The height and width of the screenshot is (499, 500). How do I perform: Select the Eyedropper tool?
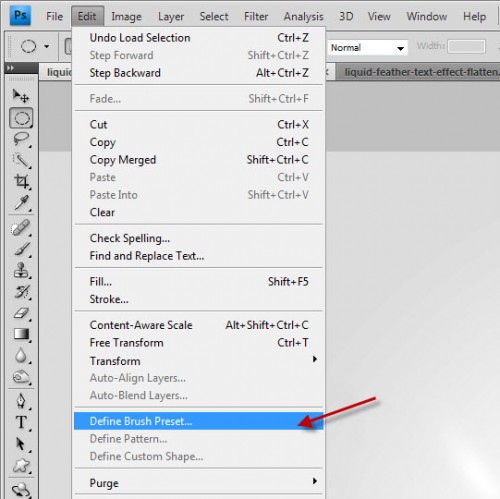[21, 203]
